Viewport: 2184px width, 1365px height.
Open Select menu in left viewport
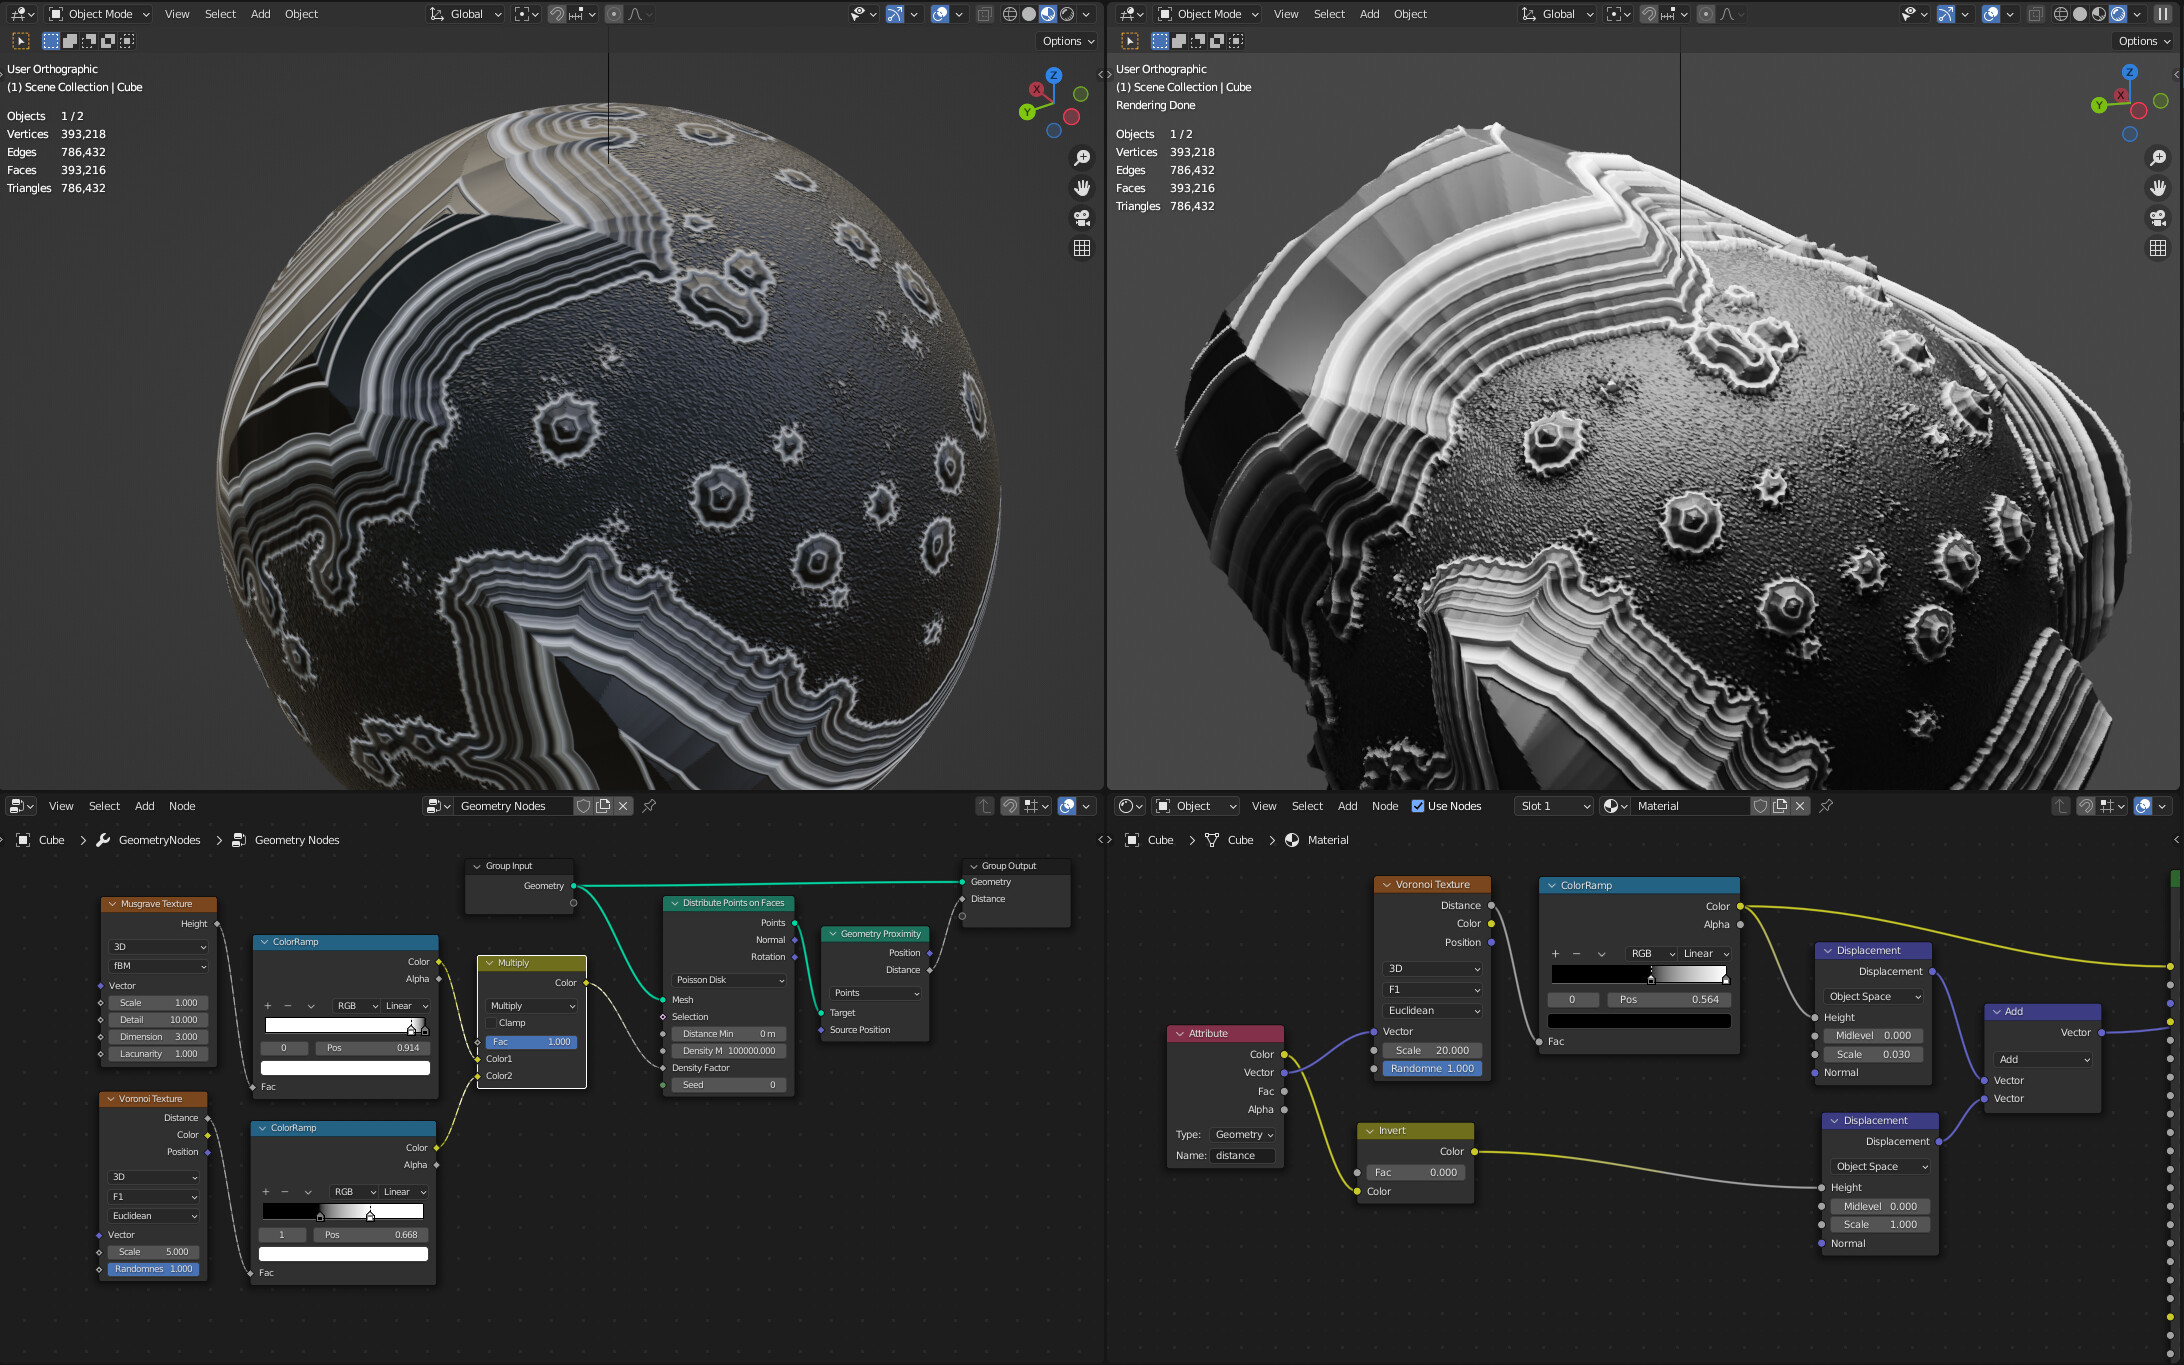(x=220, y=14)
